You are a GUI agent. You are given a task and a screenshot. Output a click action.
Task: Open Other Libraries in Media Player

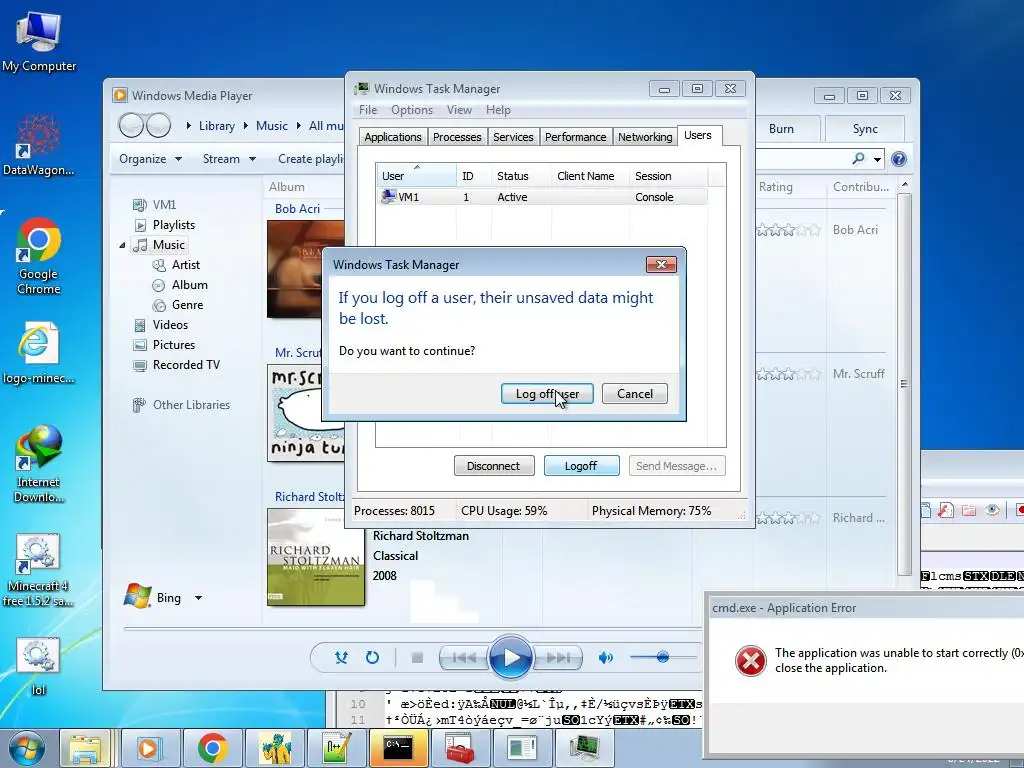coord(182,405)
